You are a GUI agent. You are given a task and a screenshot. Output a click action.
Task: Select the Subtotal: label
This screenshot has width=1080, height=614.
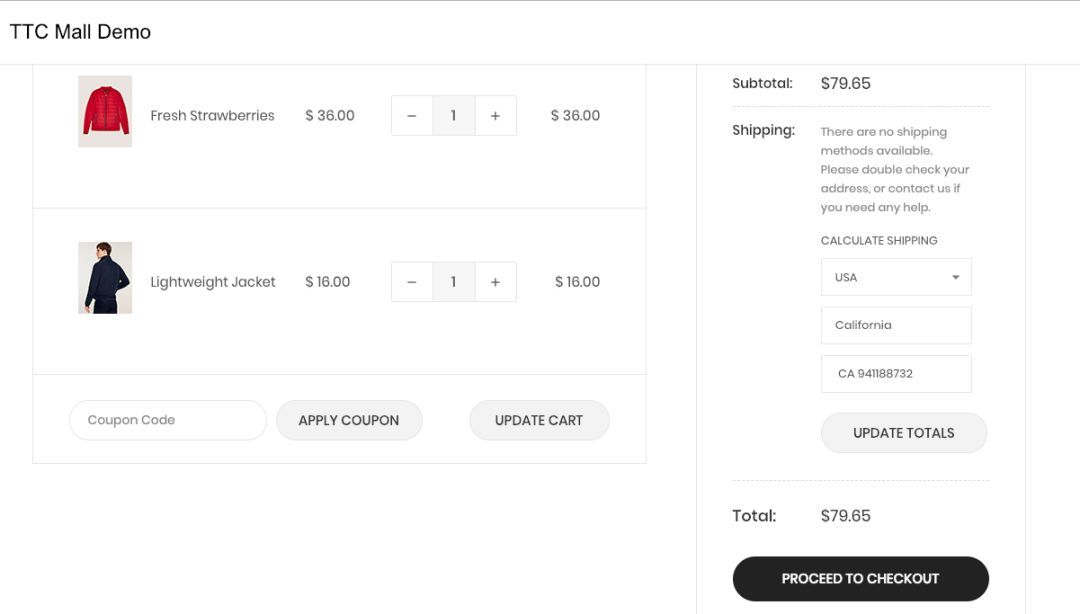762,83
